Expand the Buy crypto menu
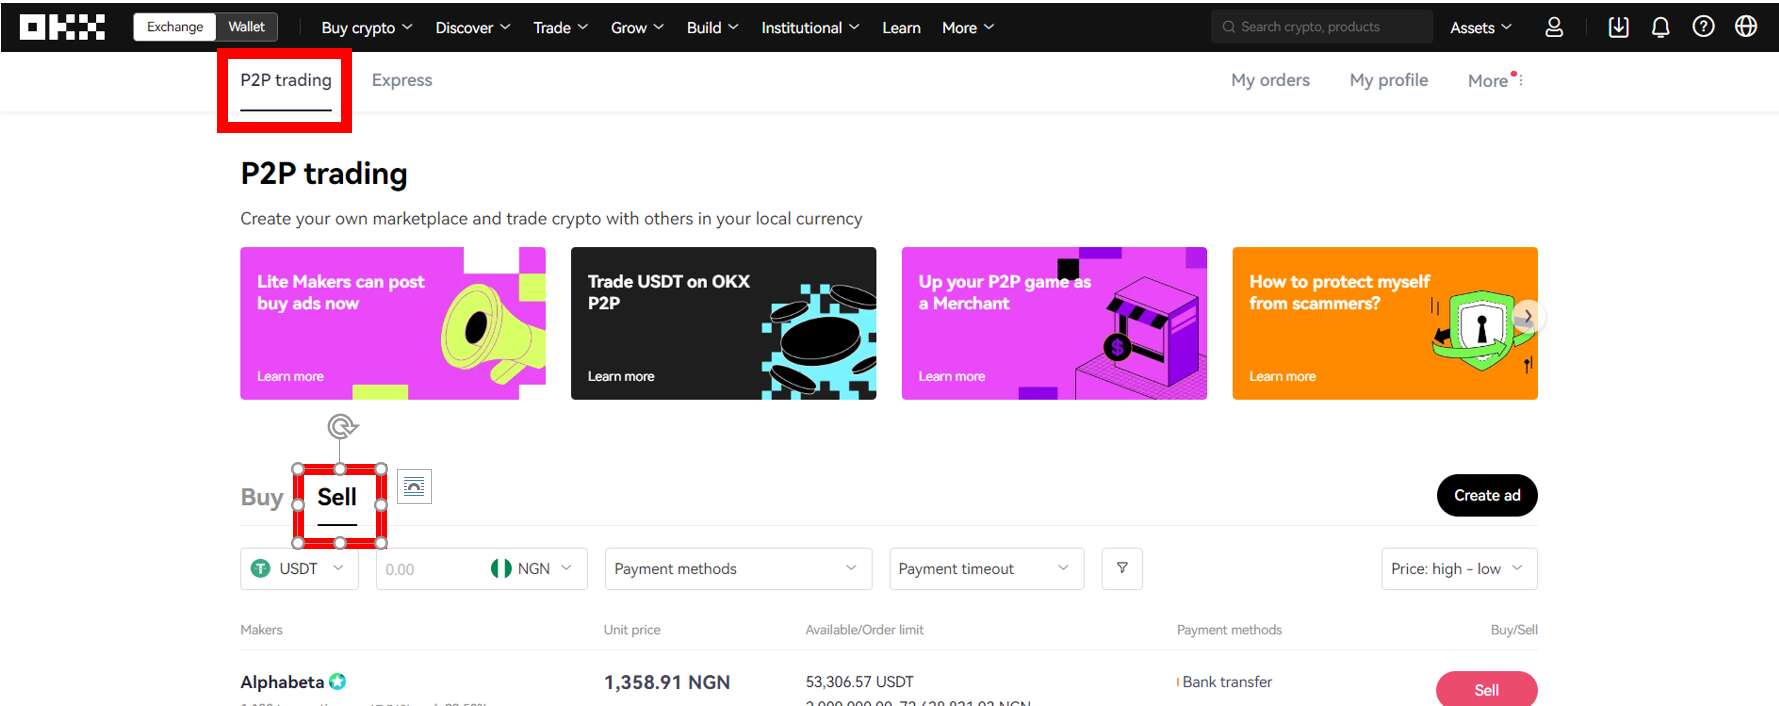 pos(367,28)
